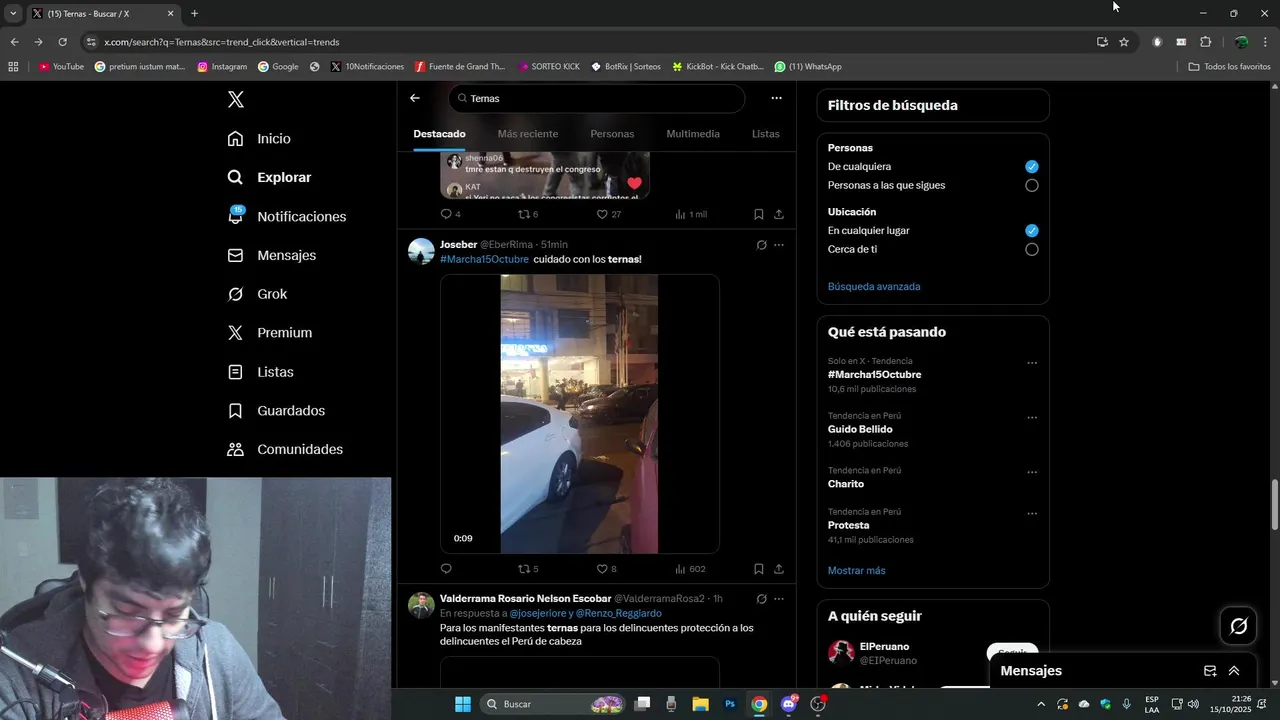Viewport: 1280px width, 720px height.
Task: Click Mostrar más under trends
Action: (x=857, y=571)
